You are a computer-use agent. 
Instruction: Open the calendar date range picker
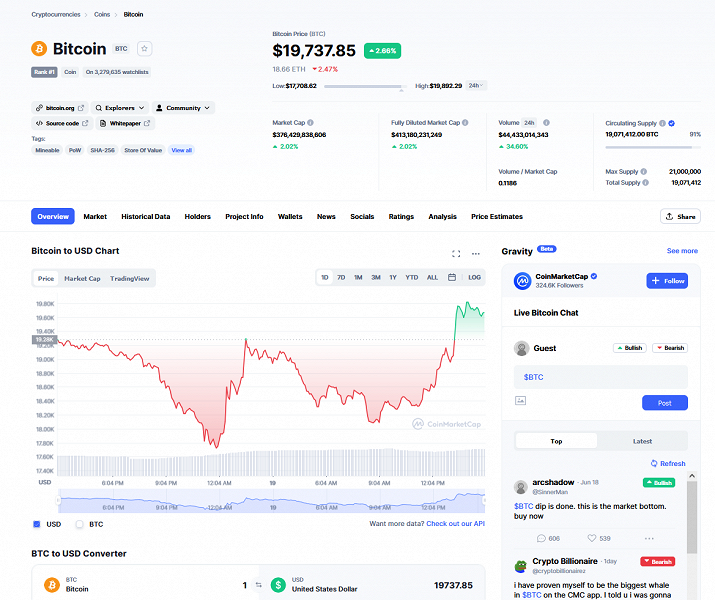click(x=452, y=277)
